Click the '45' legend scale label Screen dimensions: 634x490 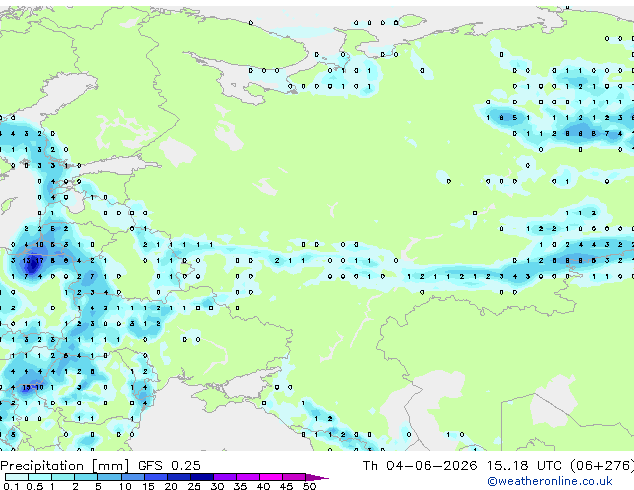click(287, 486)
